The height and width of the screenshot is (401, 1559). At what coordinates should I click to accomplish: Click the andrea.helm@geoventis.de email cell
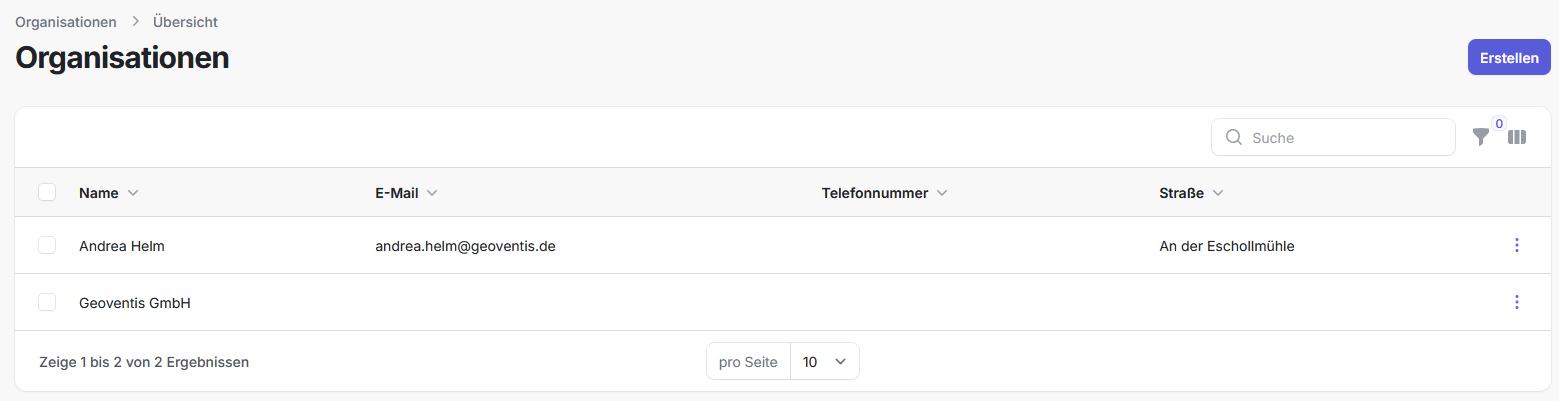[x=465, y=246]
